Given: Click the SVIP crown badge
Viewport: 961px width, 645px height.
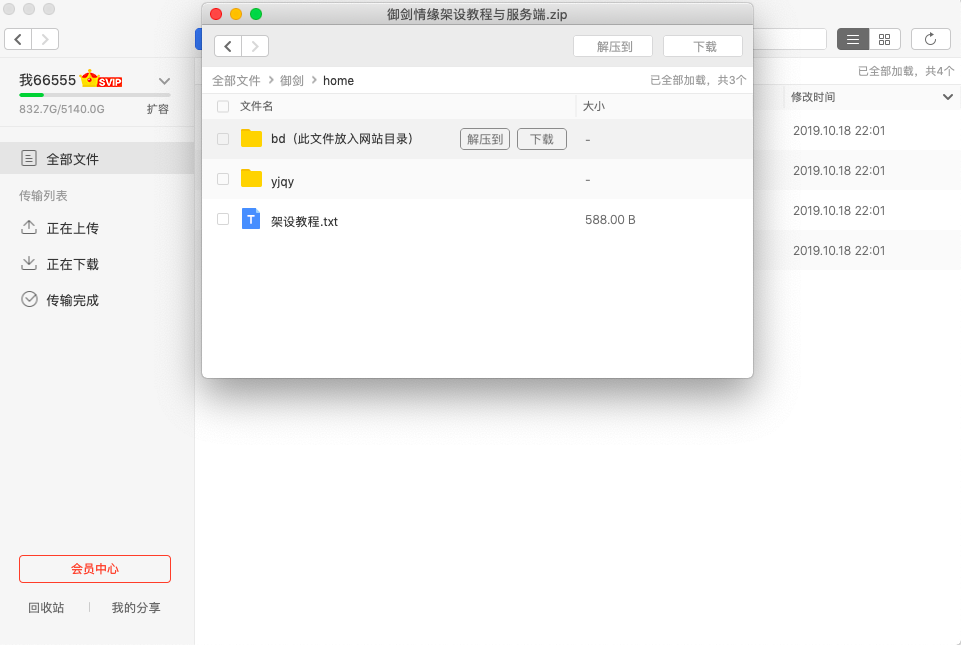Looking at the screenshot, I should pos(101,80).
